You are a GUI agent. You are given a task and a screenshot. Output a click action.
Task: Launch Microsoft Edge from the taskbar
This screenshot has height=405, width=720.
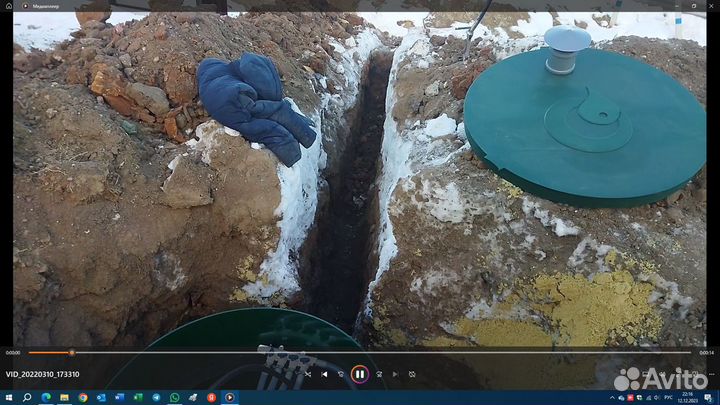[x=46, y=397]
